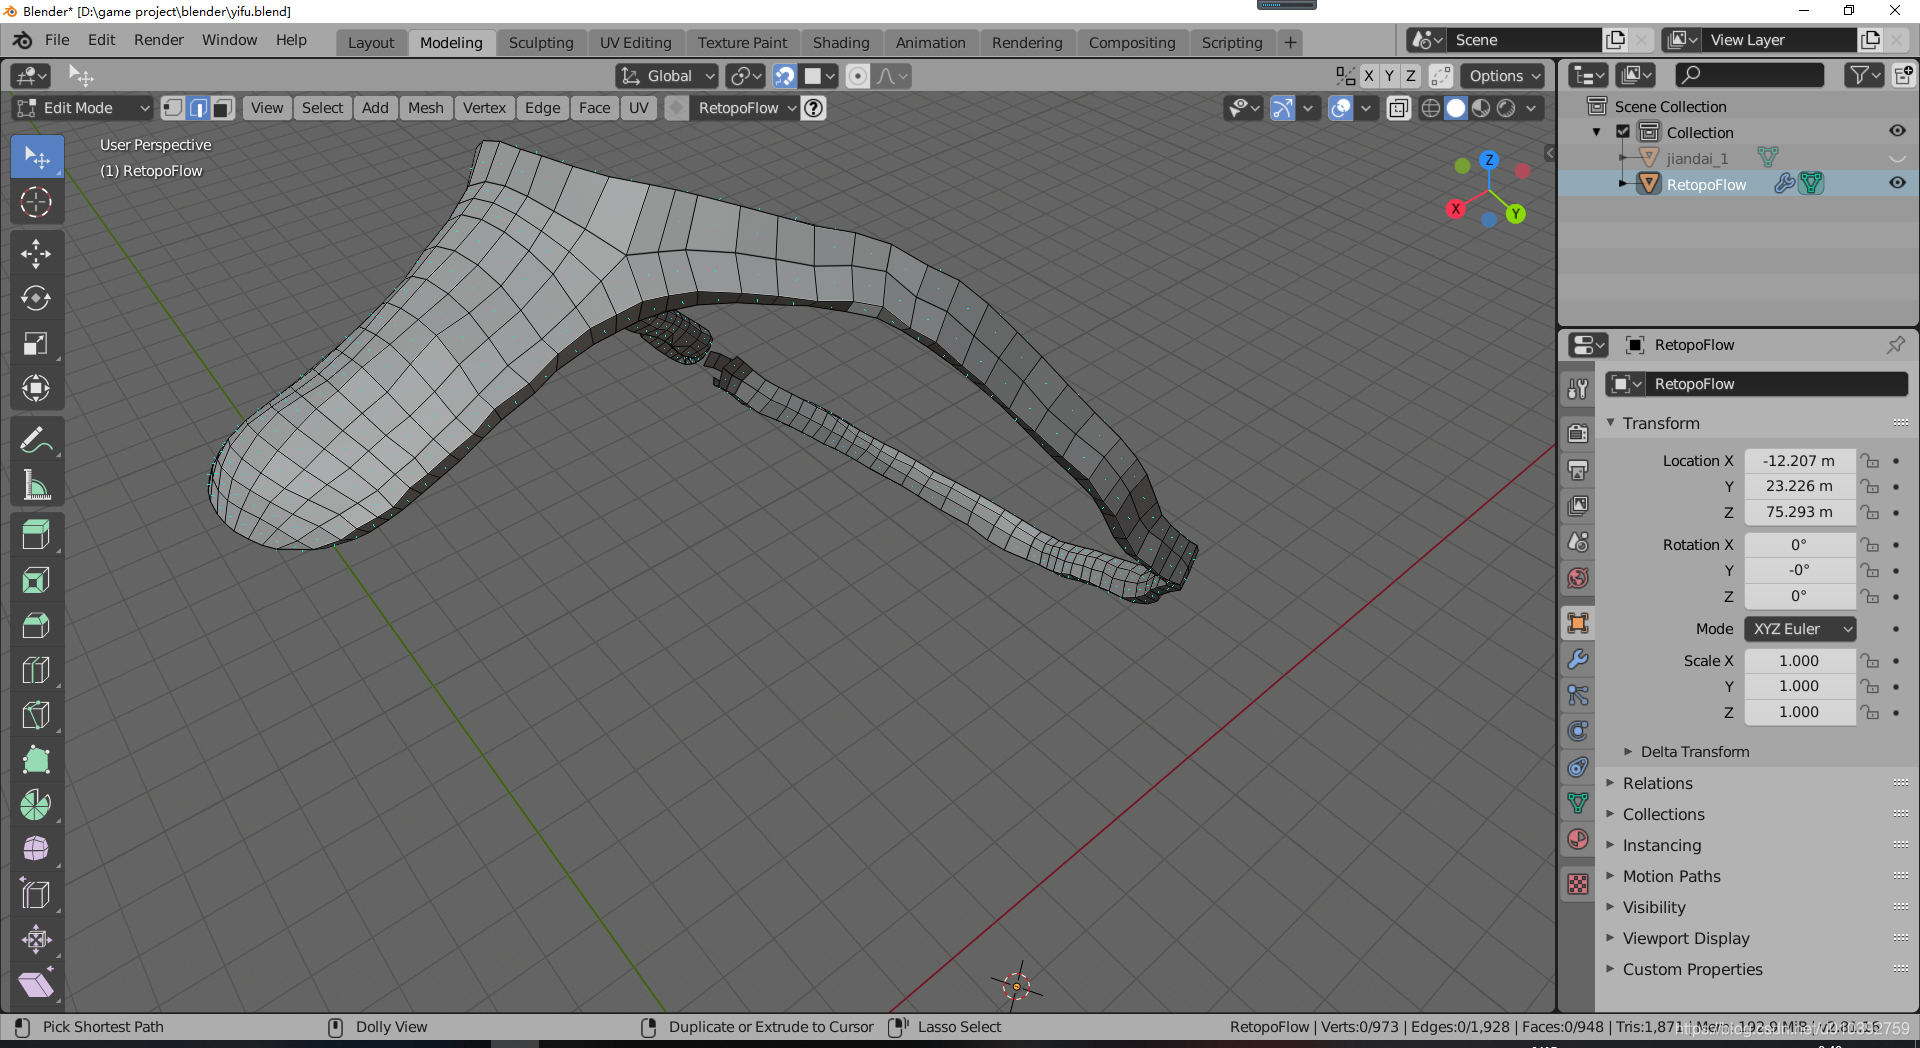Open the Object Data mesh properties tab
The width and height of the screenshot is (1920, 1048).
pos(1578,803)
